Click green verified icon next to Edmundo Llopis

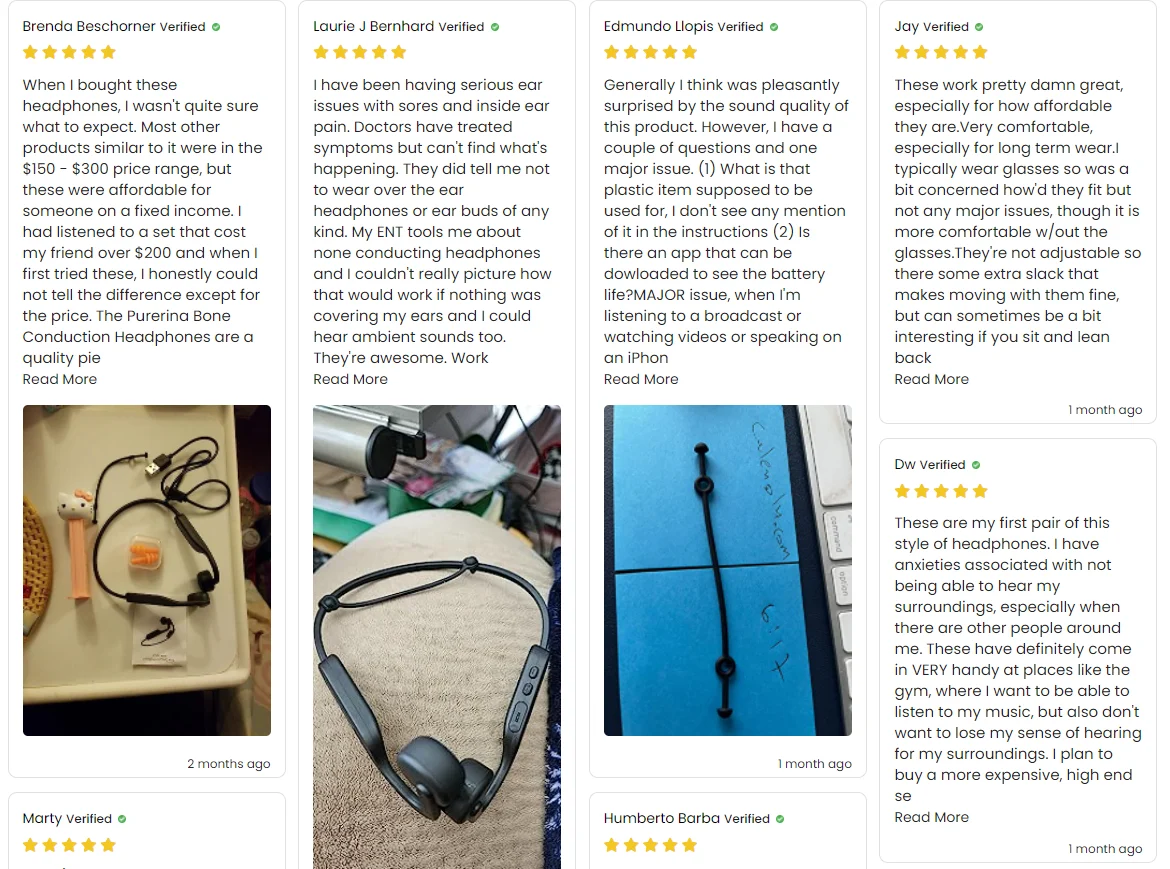pyautogui.click(x=774, y=27)
